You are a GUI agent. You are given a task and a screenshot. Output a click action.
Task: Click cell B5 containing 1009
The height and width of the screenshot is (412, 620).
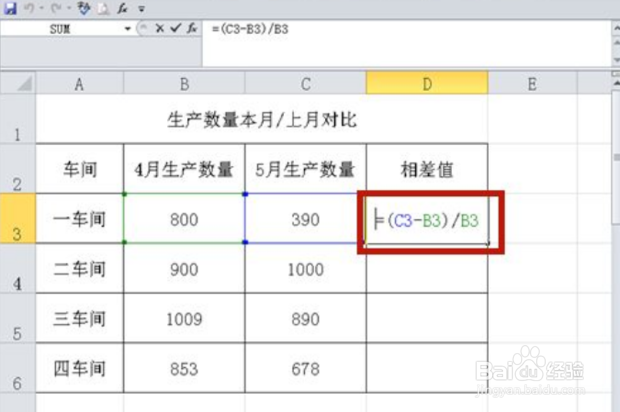[184, 318]
